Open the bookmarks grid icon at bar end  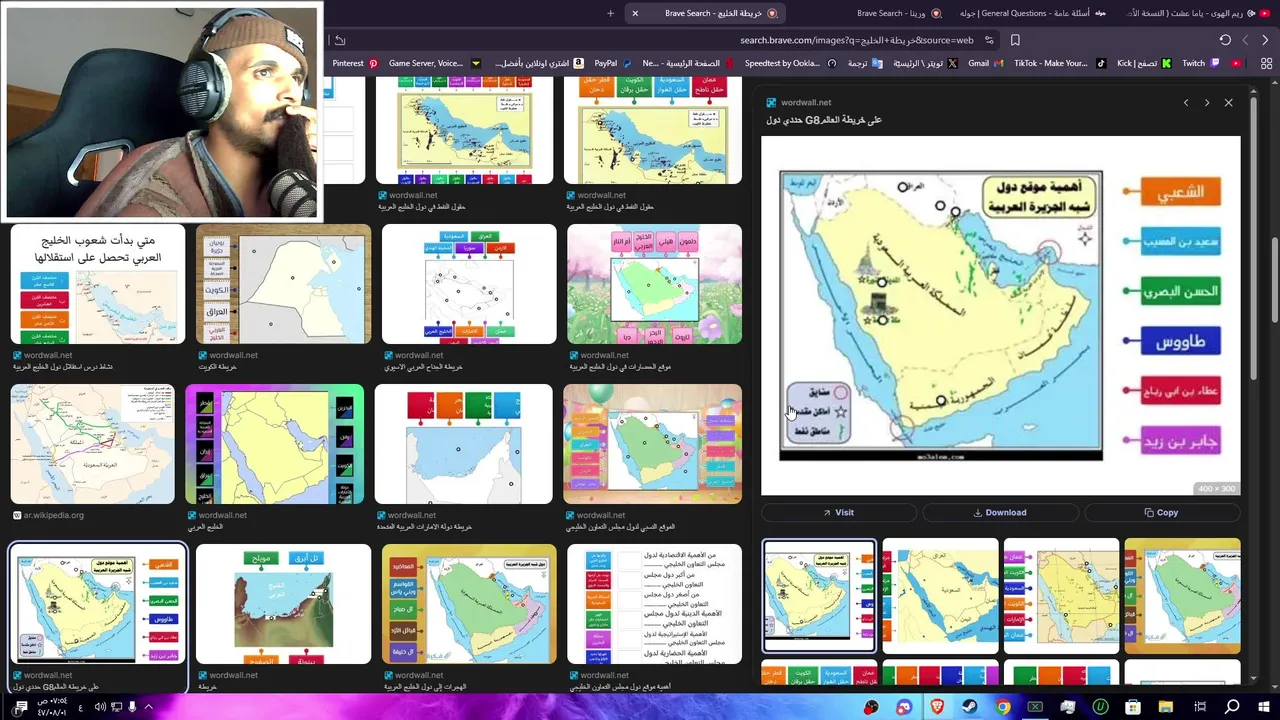[x=1266, y=63]
